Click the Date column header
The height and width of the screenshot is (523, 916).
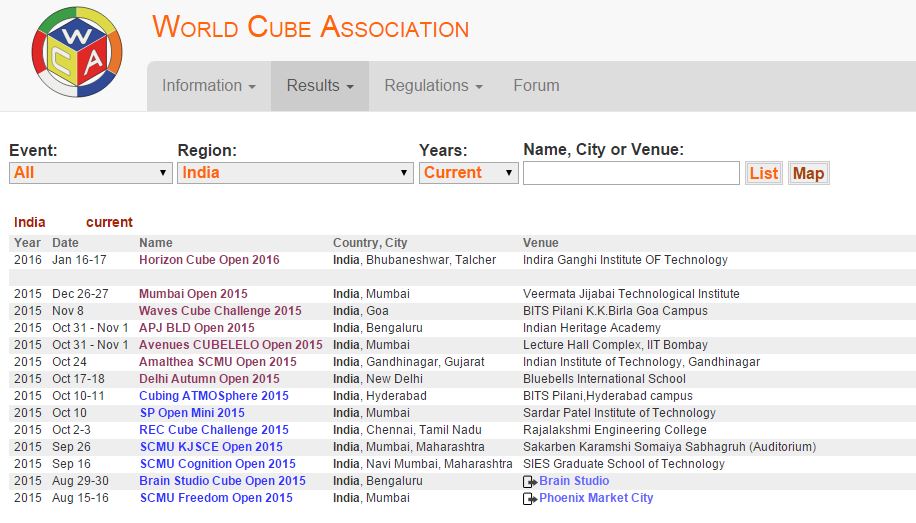(65, 243)
